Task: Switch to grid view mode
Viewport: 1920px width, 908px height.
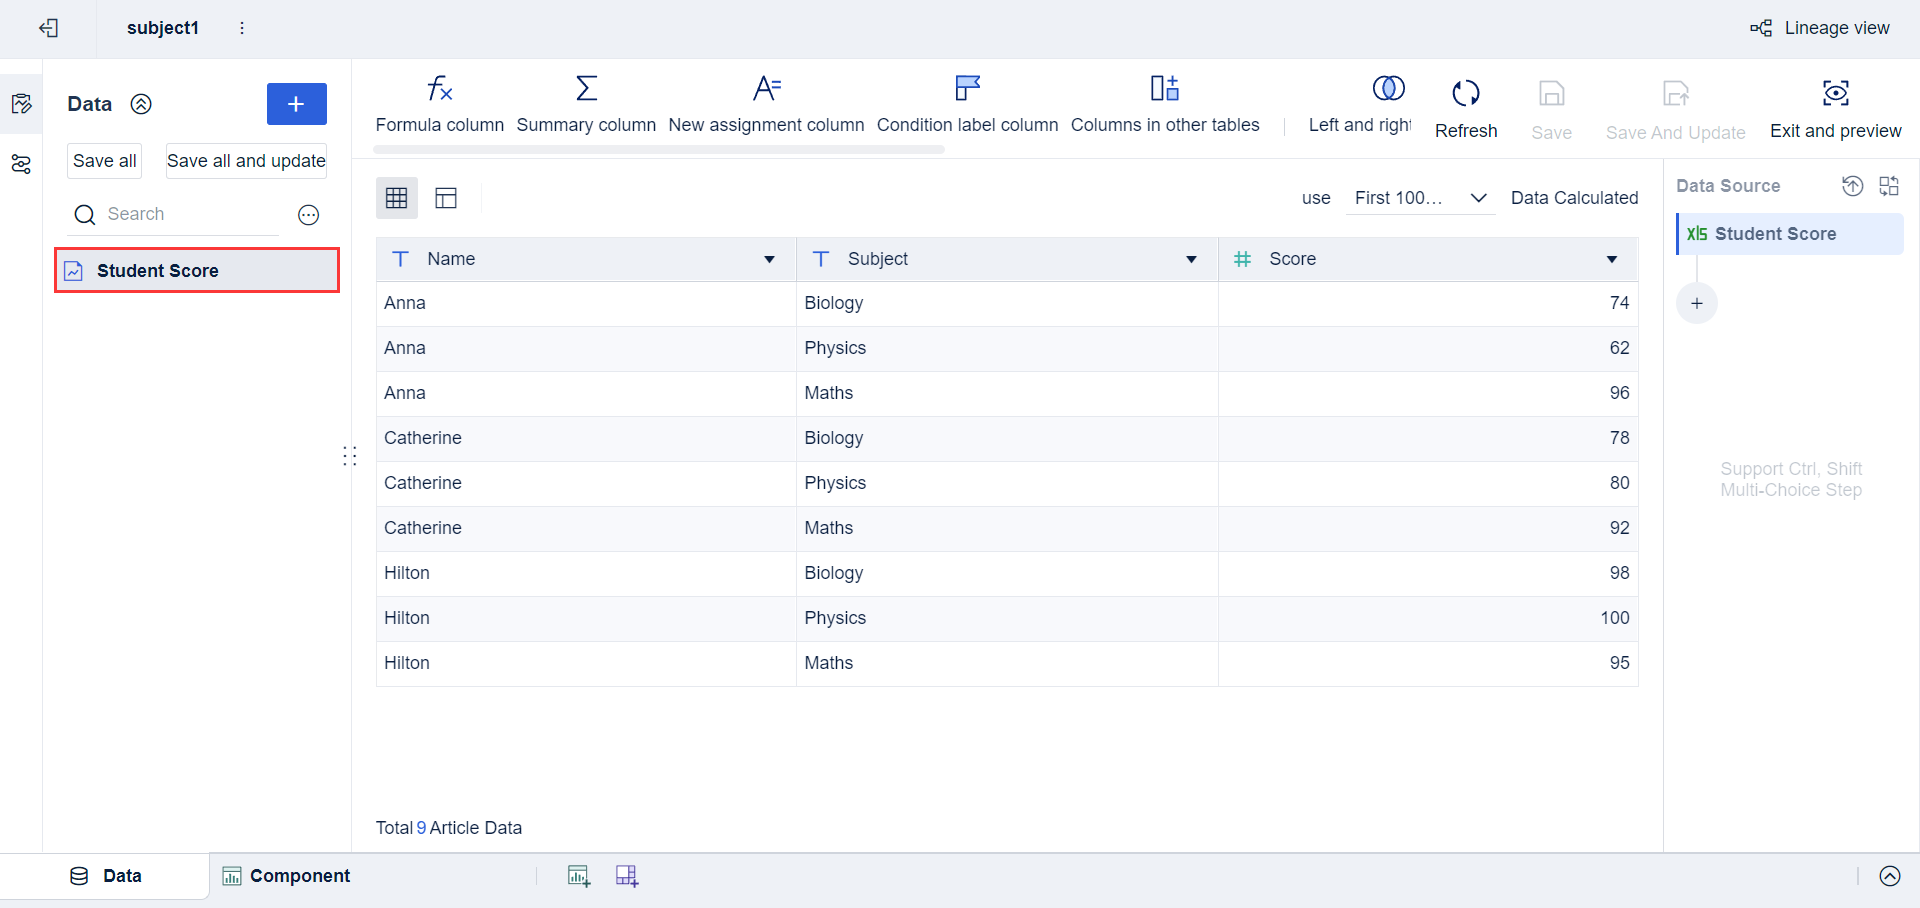Action: coord(396,197)
